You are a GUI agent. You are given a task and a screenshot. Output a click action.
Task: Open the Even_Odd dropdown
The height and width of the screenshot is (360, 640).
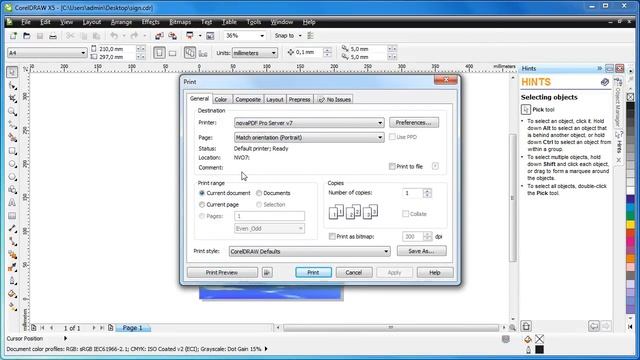(269, 229)
